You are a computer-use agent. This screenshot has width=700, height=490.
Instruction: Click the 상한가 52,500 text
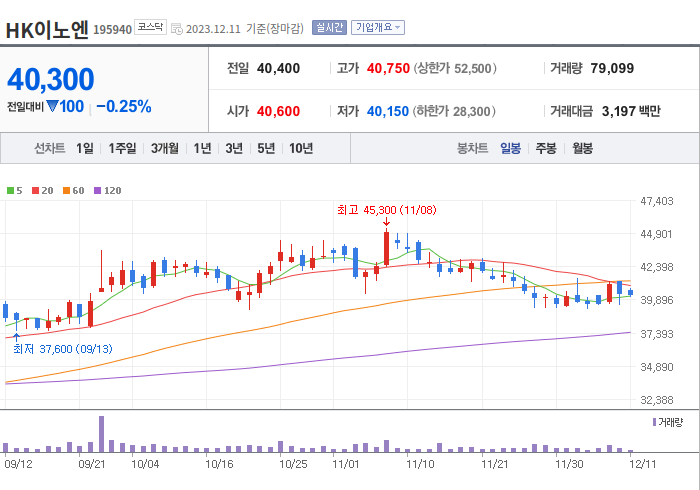point(455,68)
